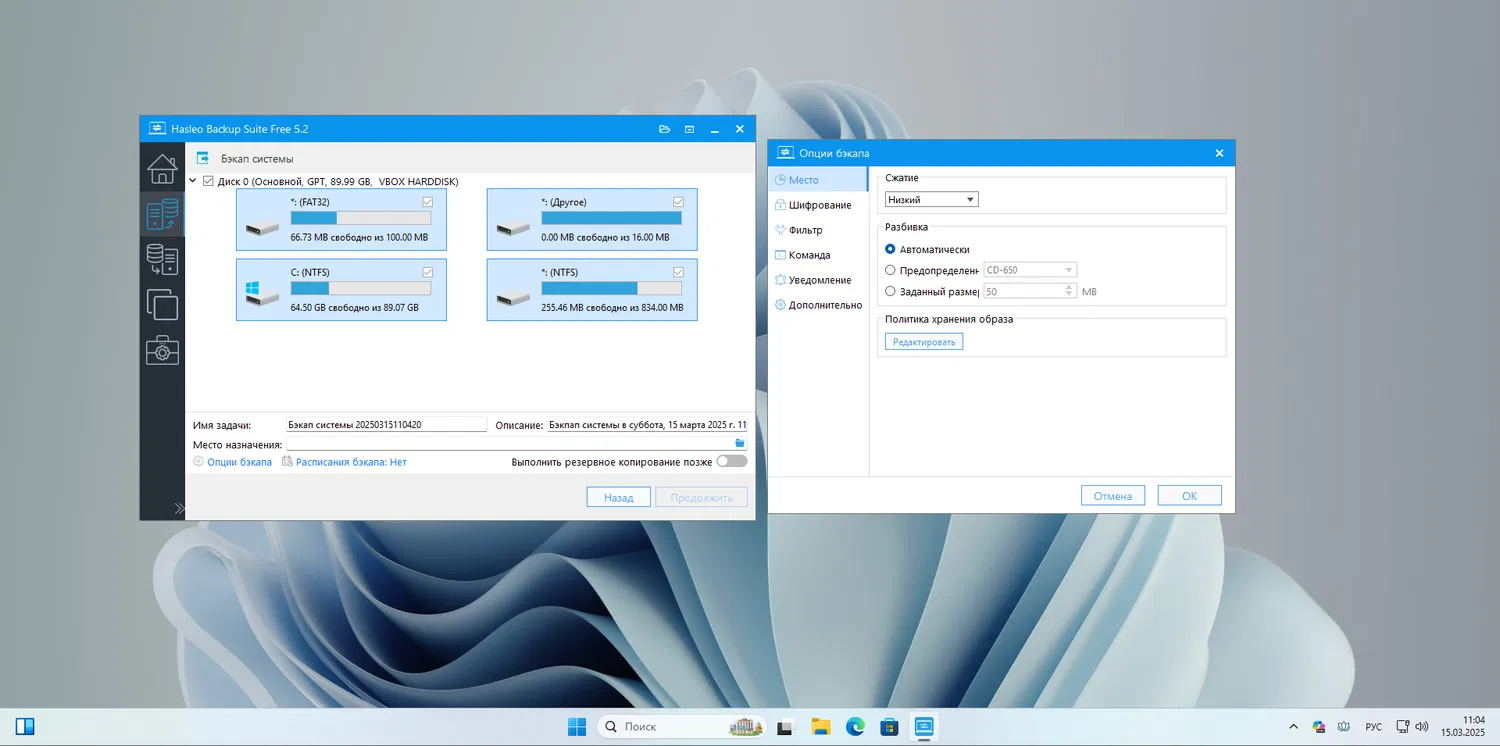Open the Tools toolbox icon in sidebar
The height and width of the screenshot is (746, 1500).
162,350
